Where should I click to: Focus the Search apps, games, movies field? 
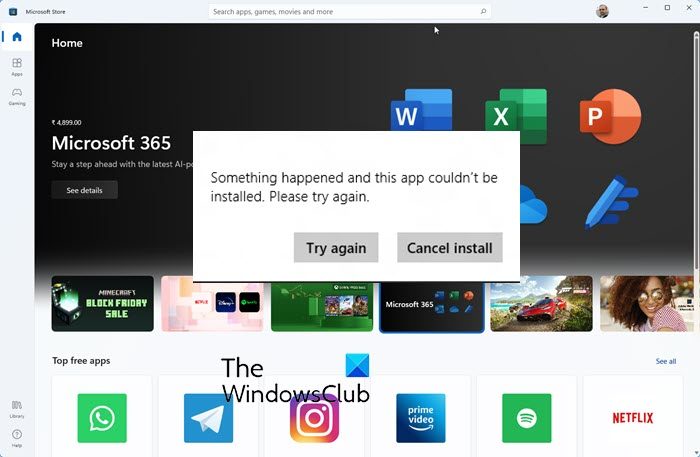click(x=349, y=12)
